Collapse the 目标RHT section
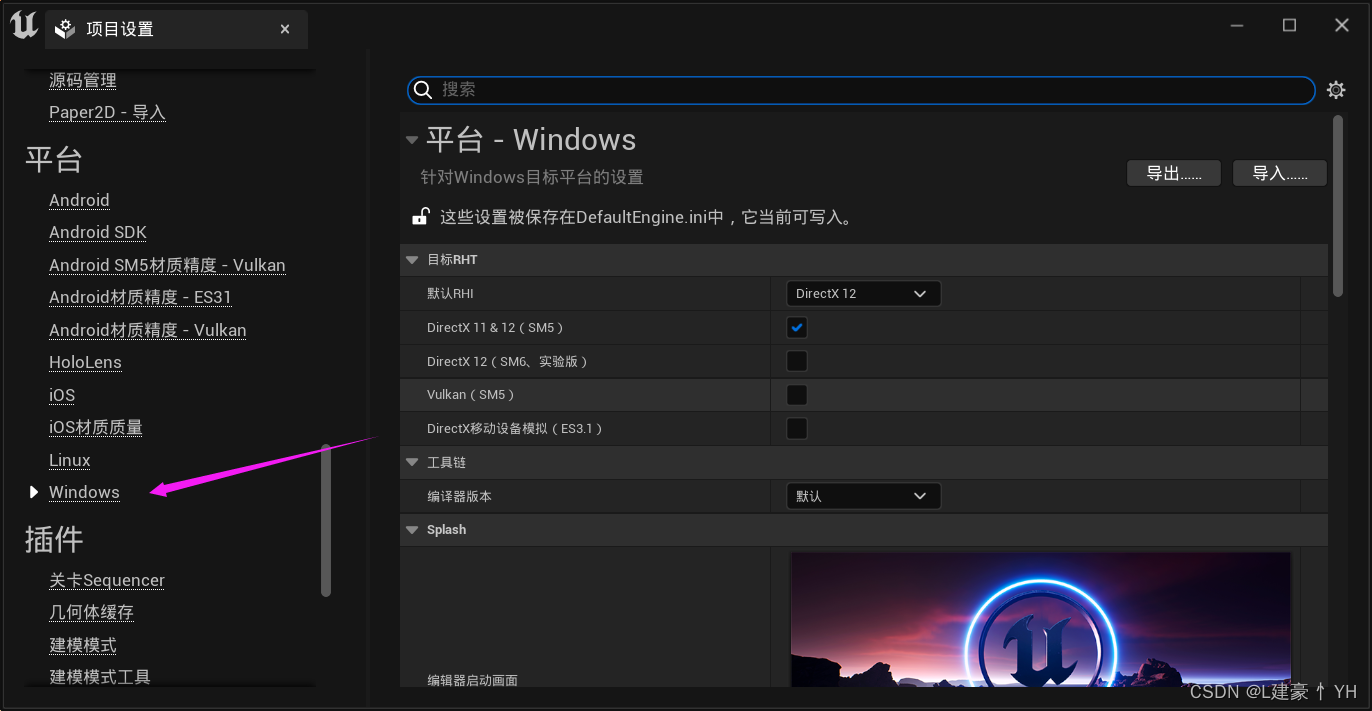This screenshot has height=711, width=1372. click(412, 260)
